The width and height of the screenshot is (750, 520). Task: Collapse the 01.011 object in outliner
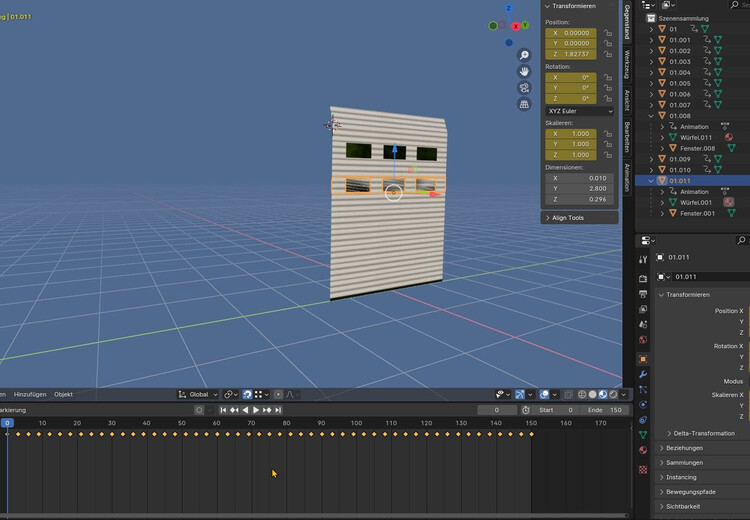pyautogui.click(x=651, y=181)
